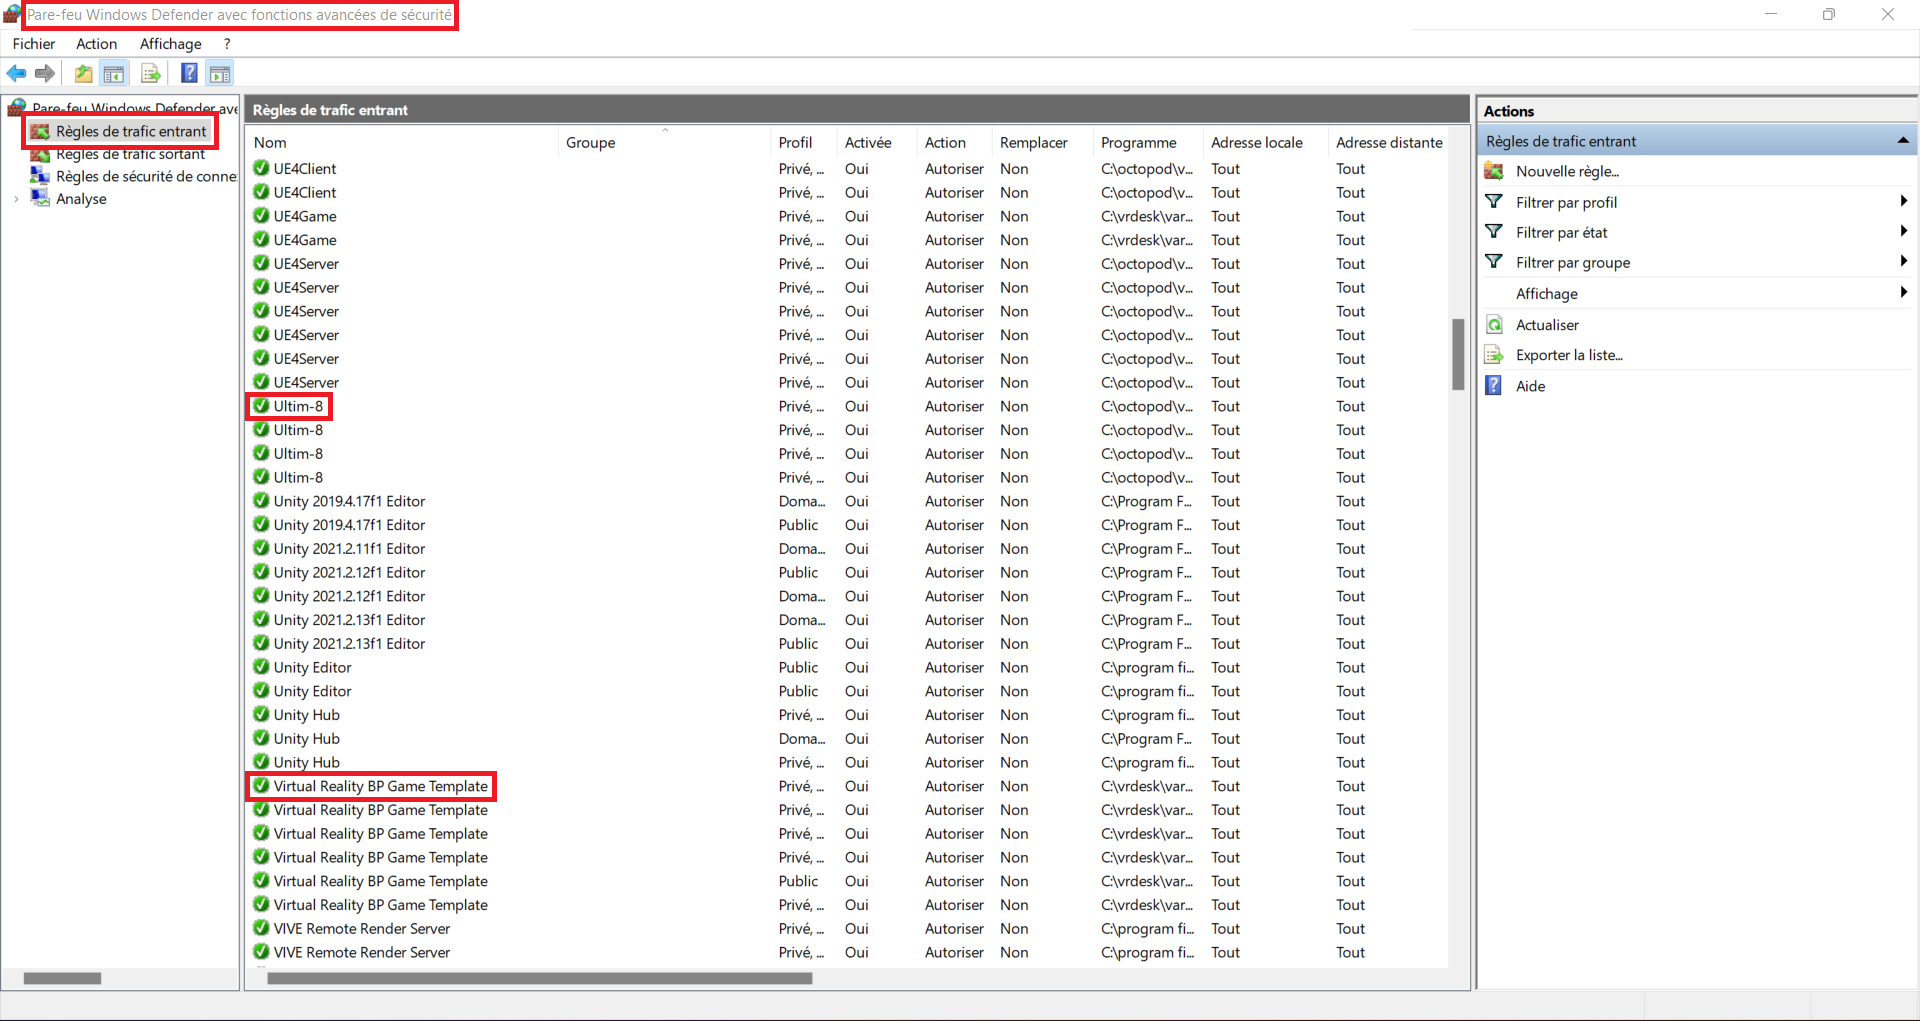Select the Unity 2021.2.12f1 Editor rule with Public profile

tap(847, 572)
